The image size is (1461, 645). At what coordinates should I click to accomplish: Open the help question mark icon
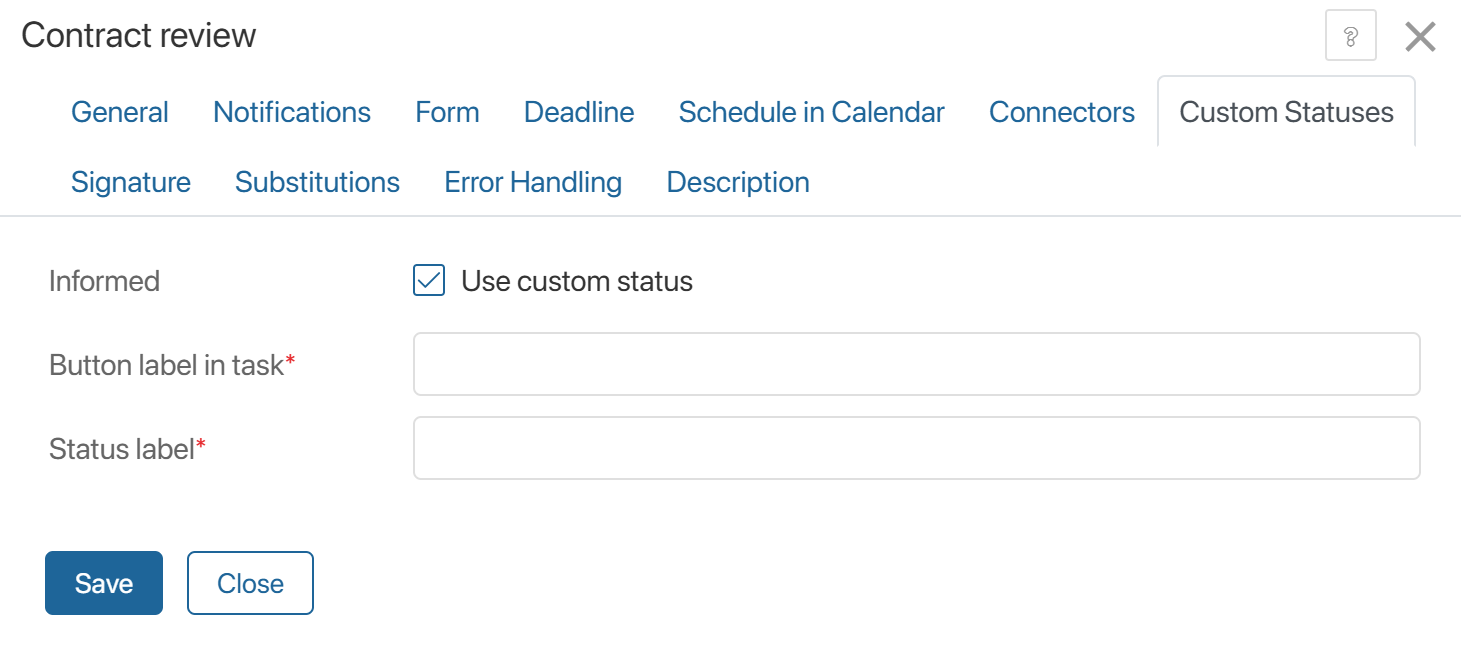tap(1350, 37)
